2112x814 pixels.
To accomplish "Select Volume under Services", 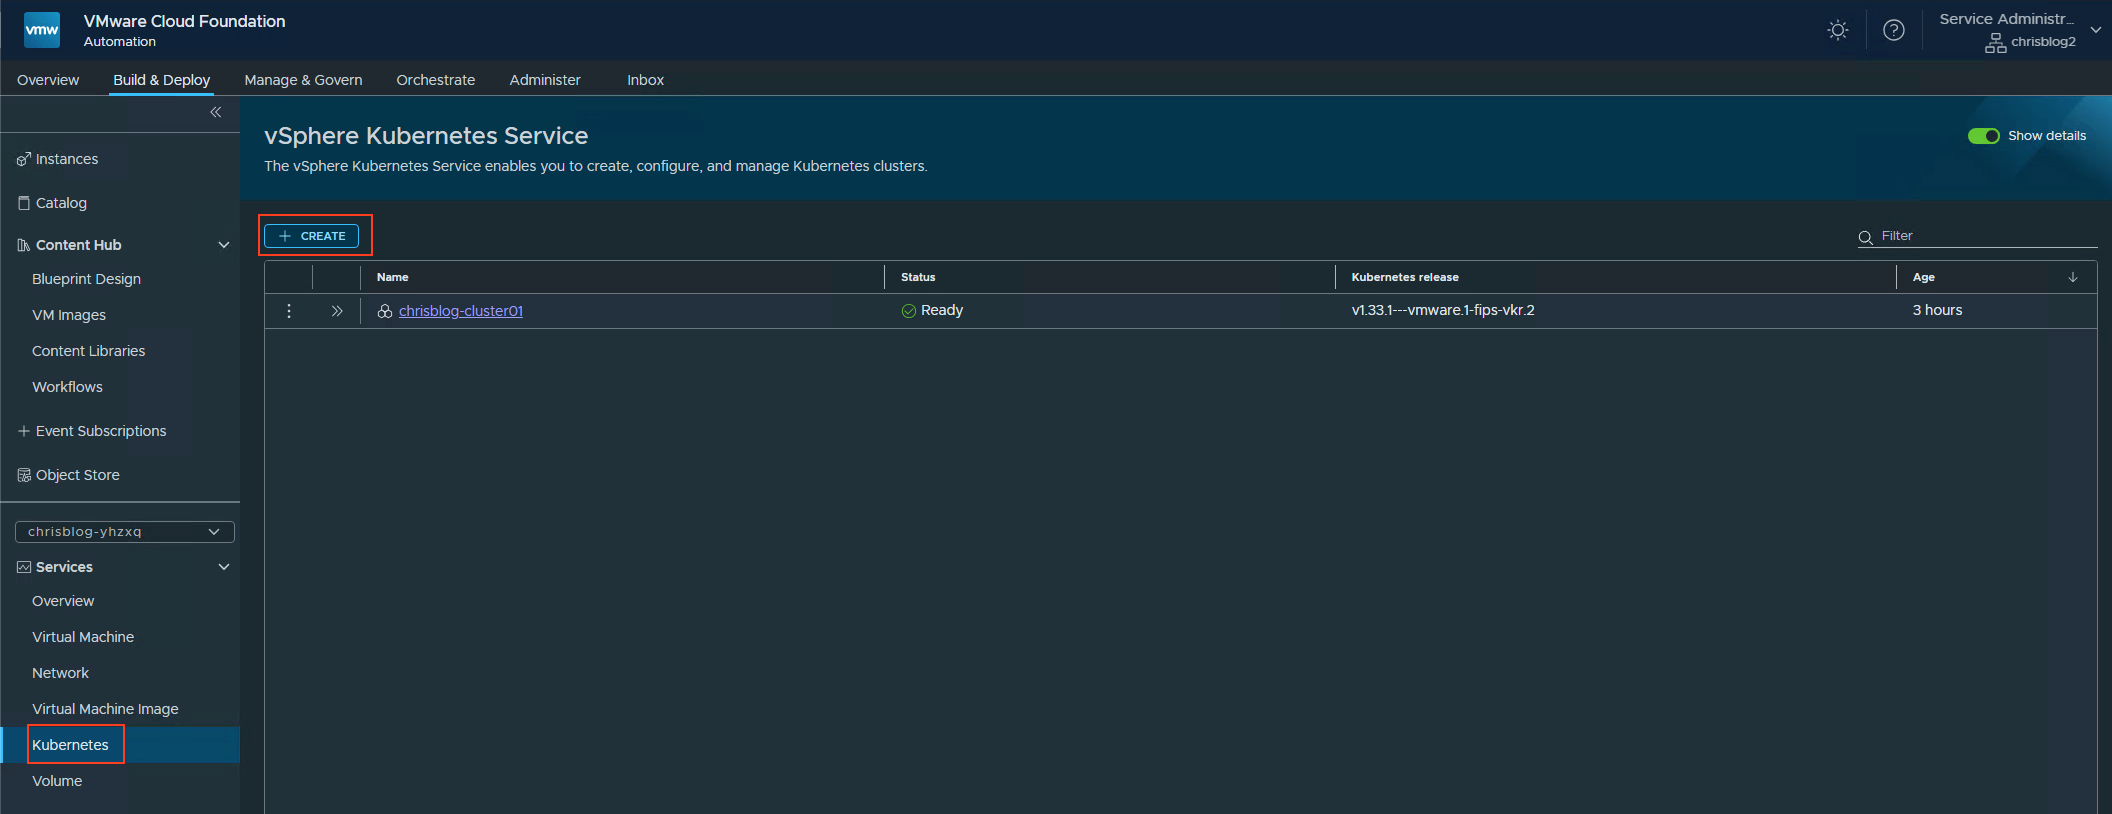I will pos(57,781).
